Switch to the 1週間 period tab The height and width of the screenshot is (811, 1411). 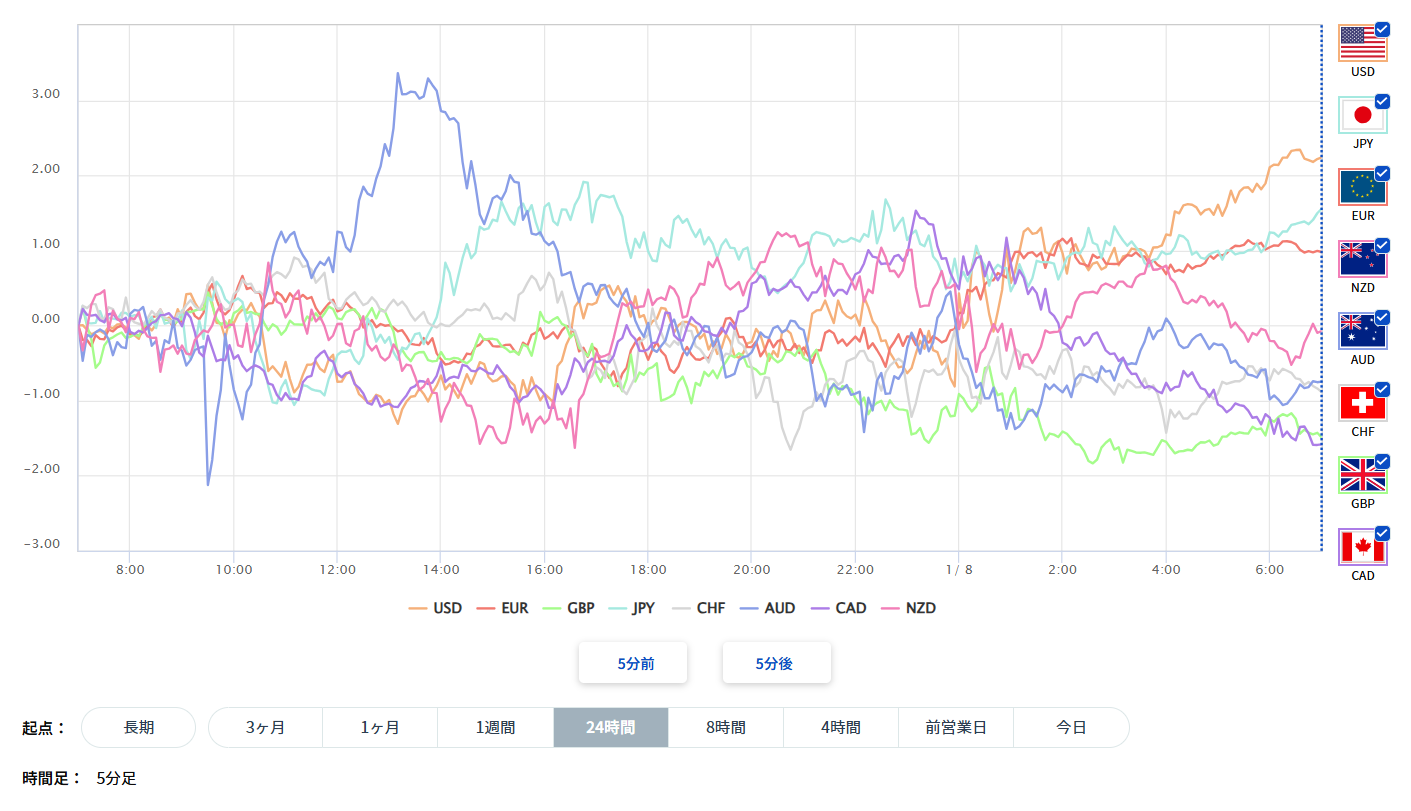pos(495,727)
